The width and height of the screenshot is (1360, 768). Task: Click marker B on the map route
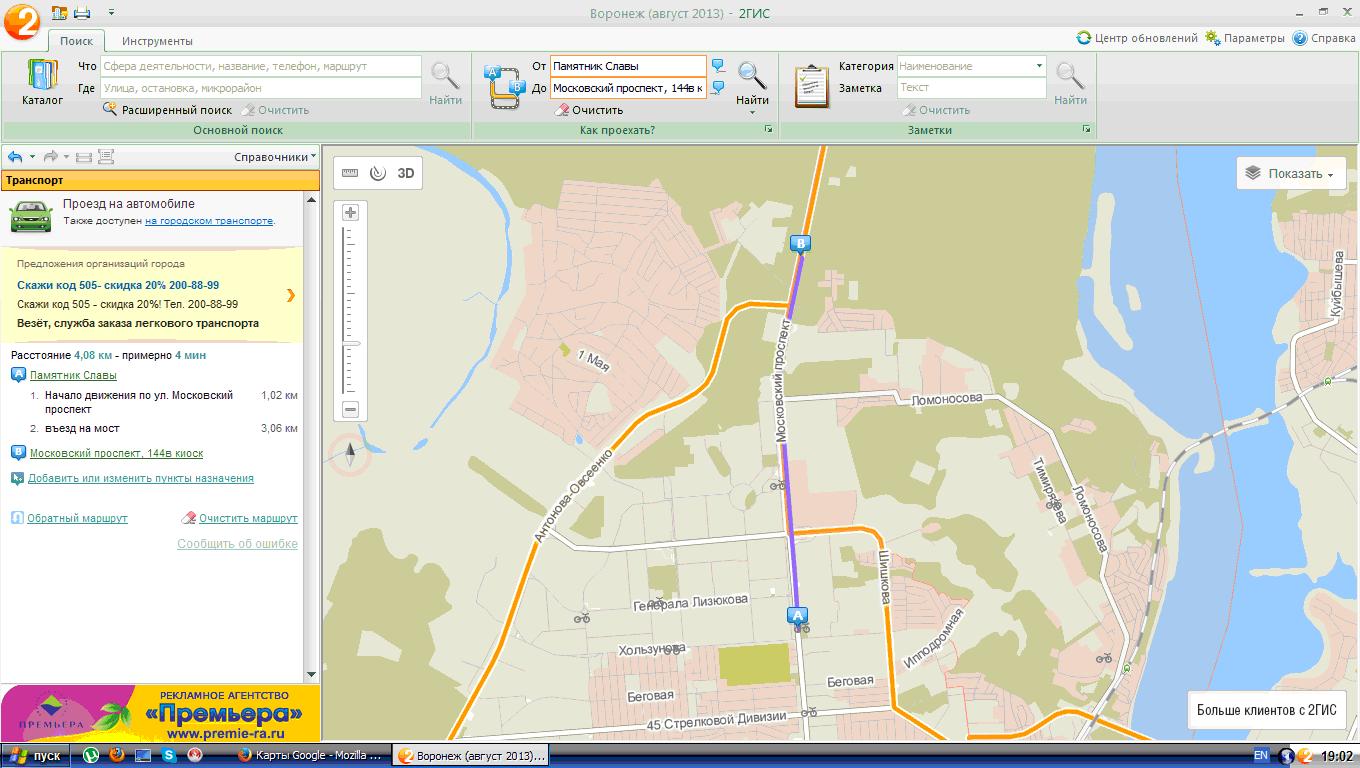coord(799,244)
